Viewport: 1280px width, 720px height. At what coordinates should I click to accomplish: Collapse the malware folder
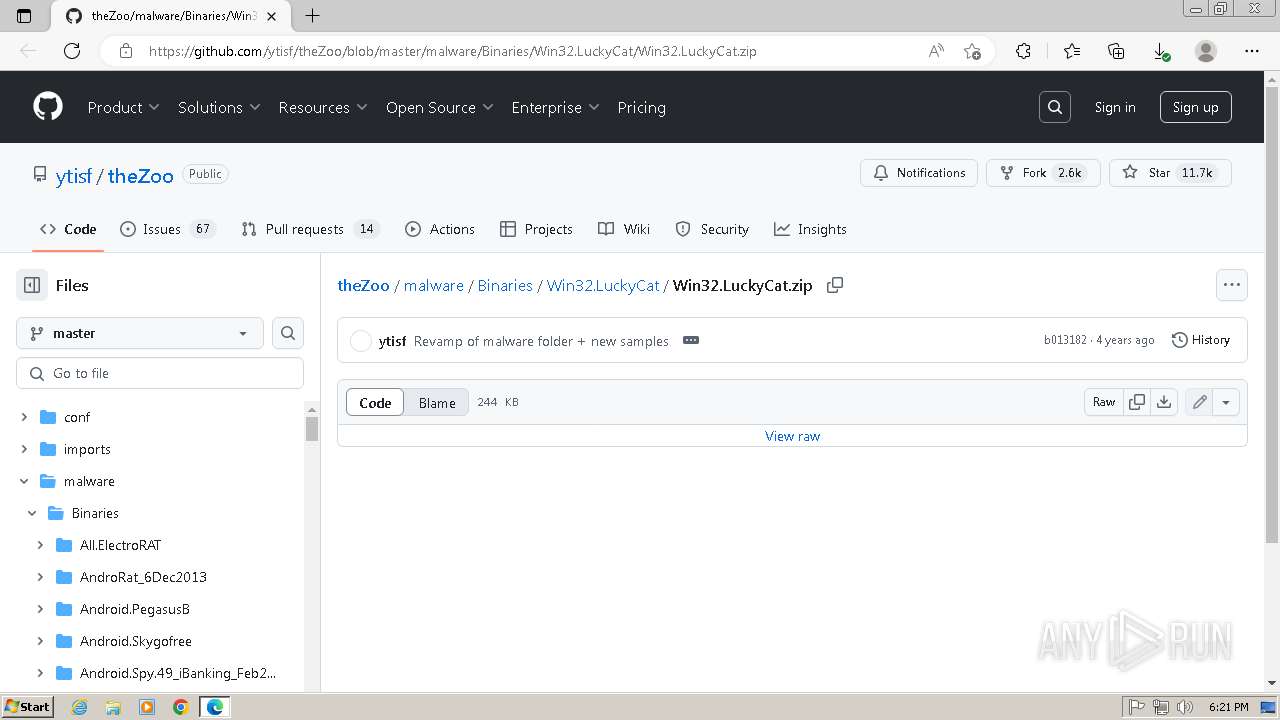[24, 481]
